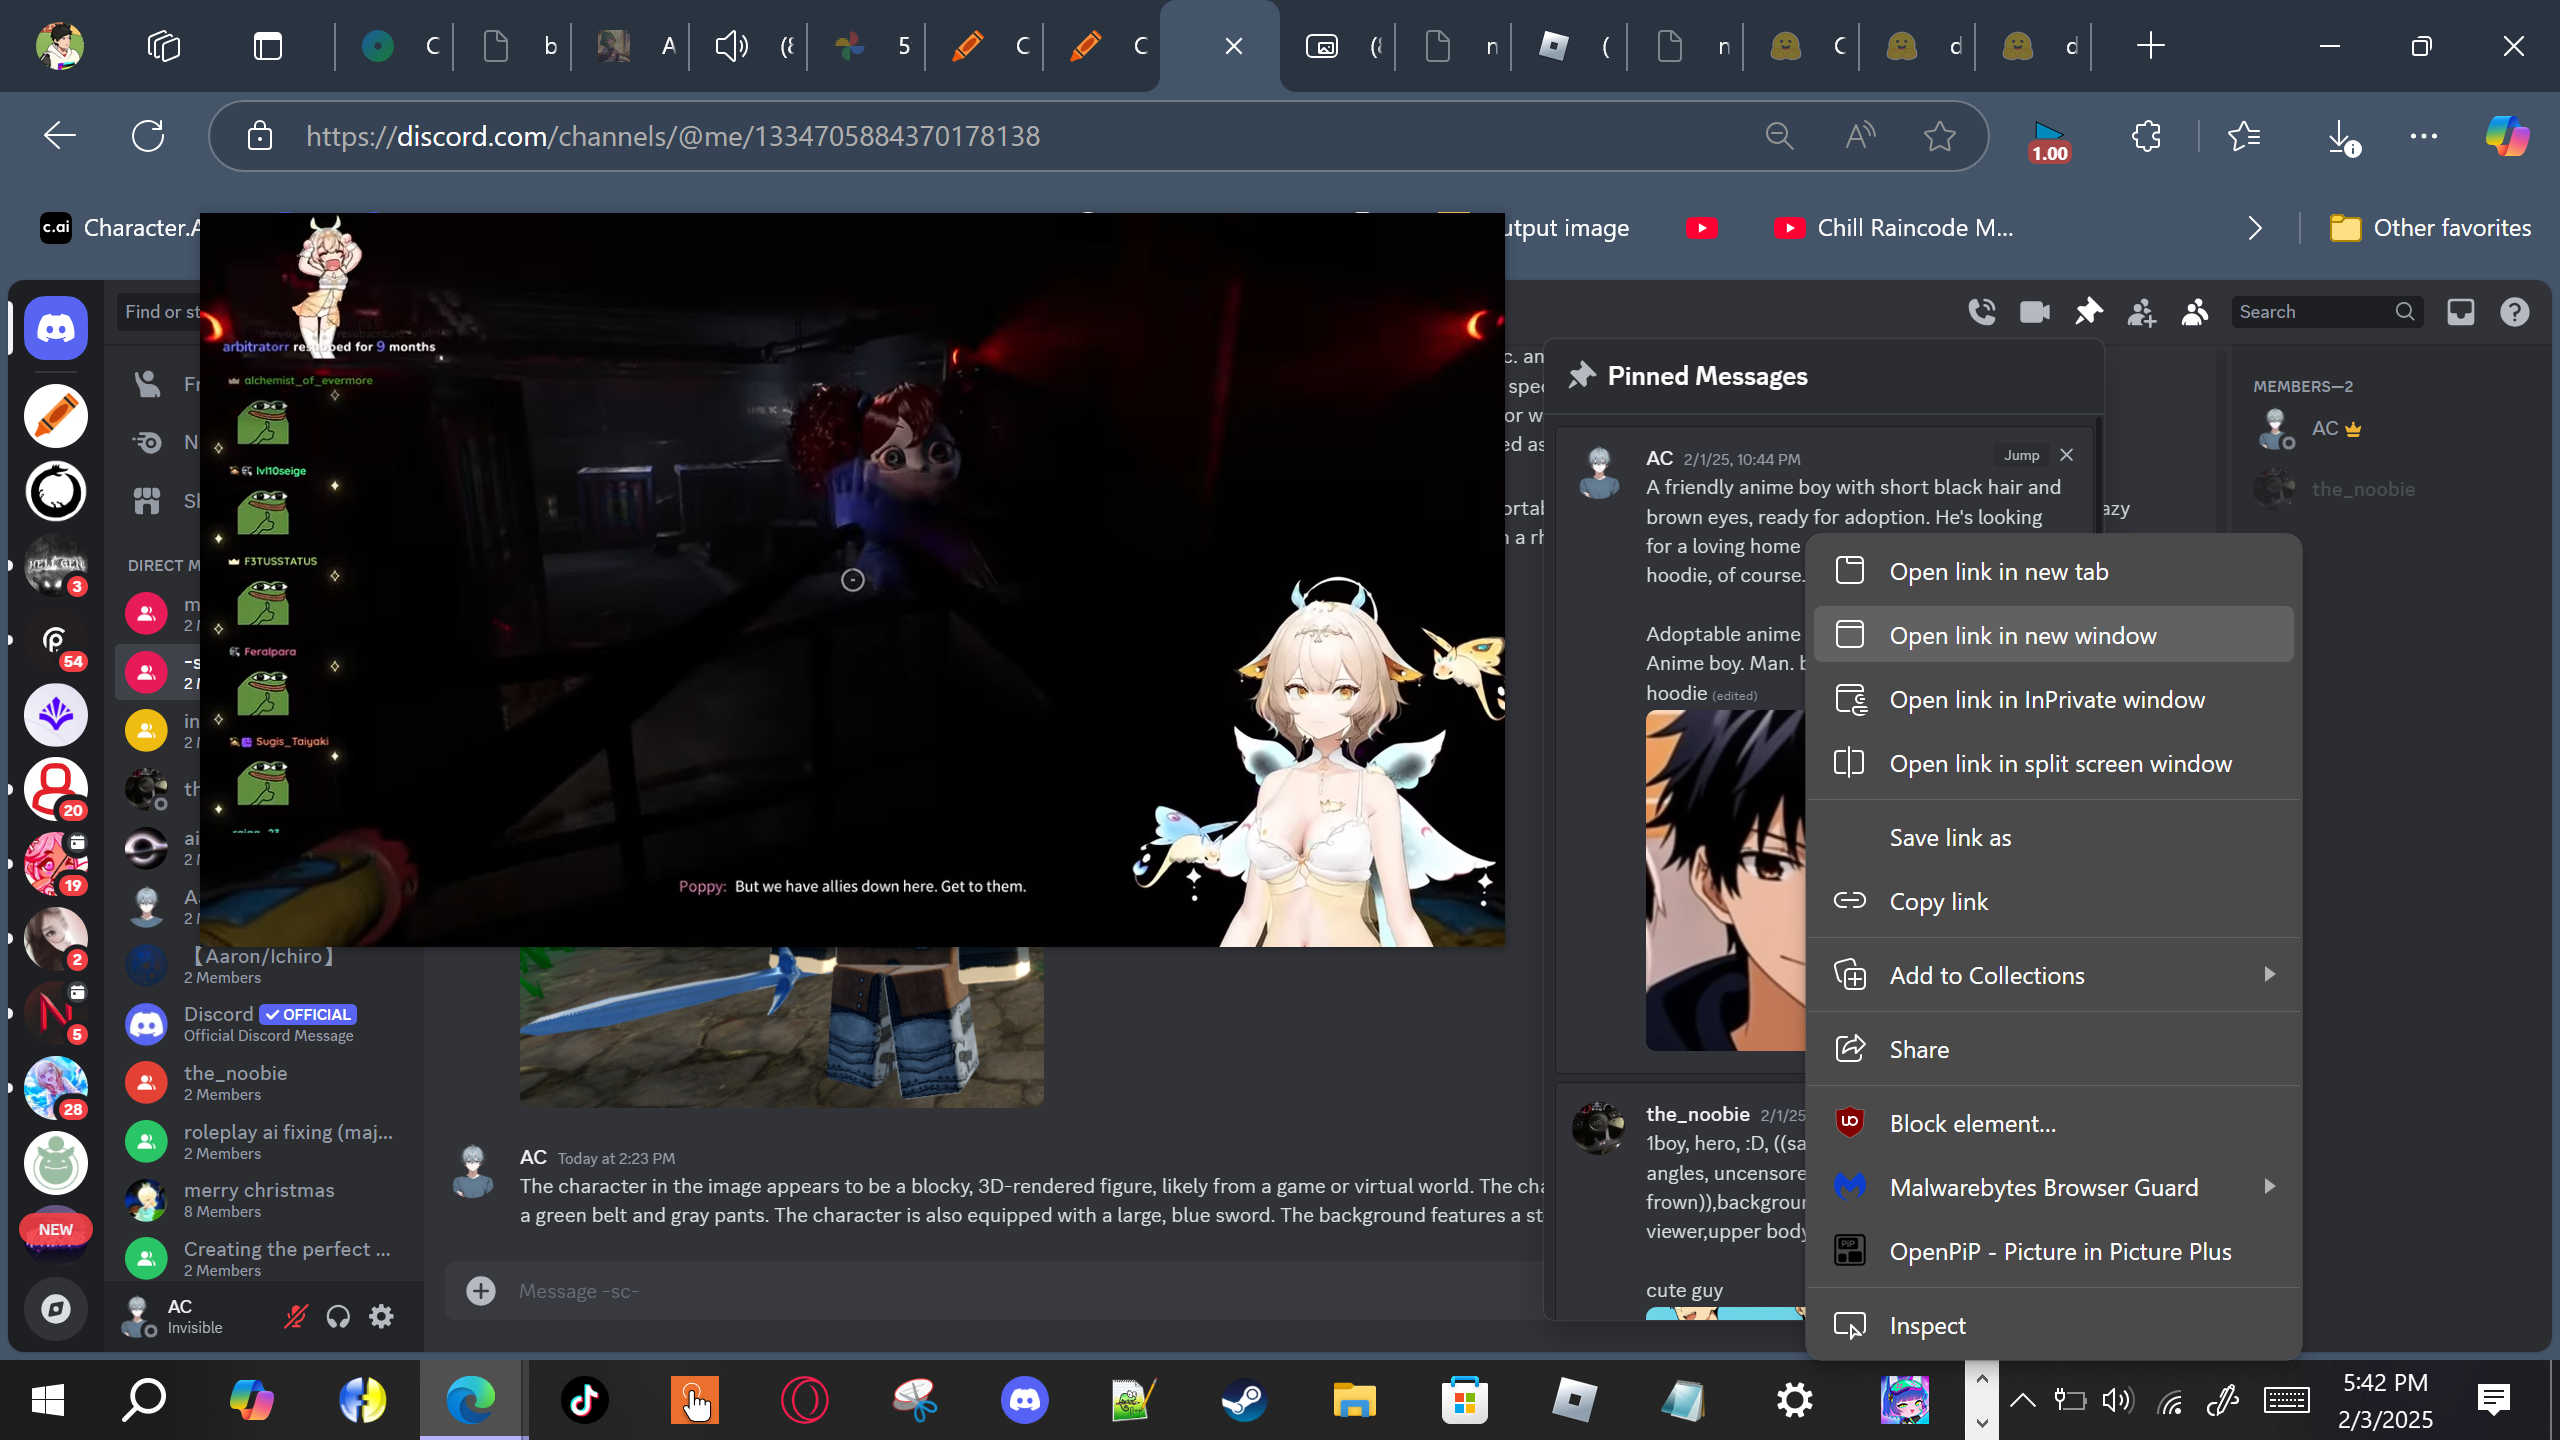Add friends to the DM
This screenshot has width=2560, height=1440.
(x=2141, y=312)
